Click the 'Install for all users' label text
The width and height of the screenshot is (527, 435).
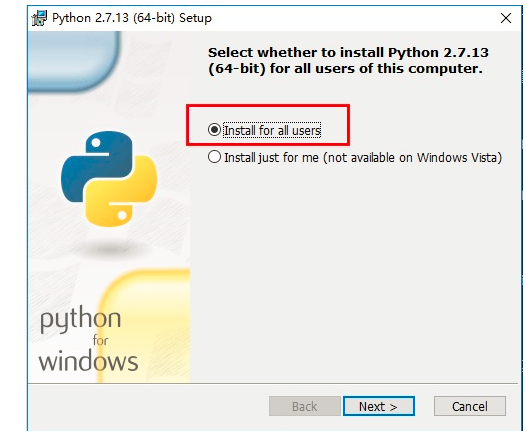(272, 130)
